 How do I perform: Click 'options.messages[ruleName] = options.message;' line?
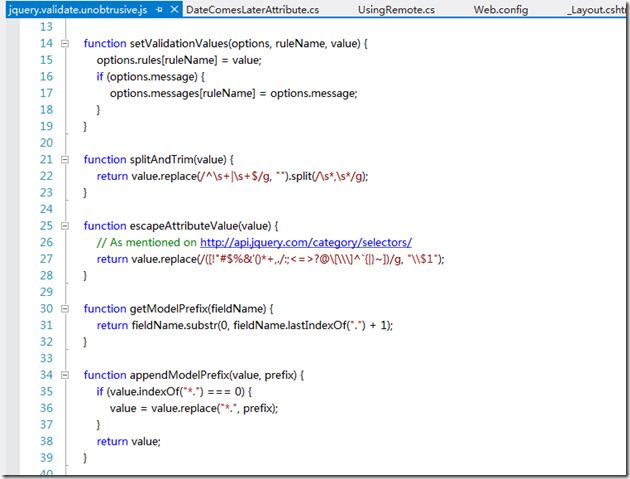(x=233, y=93)
